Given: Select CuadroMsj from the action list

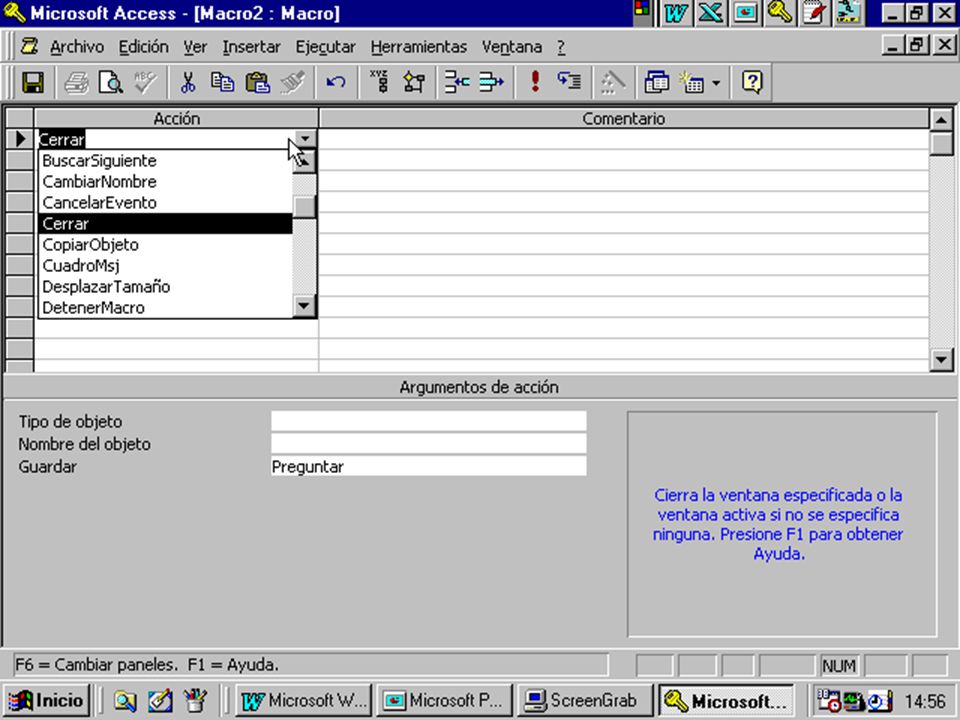Looking at the screenshot, I should (x=165, y=265).
